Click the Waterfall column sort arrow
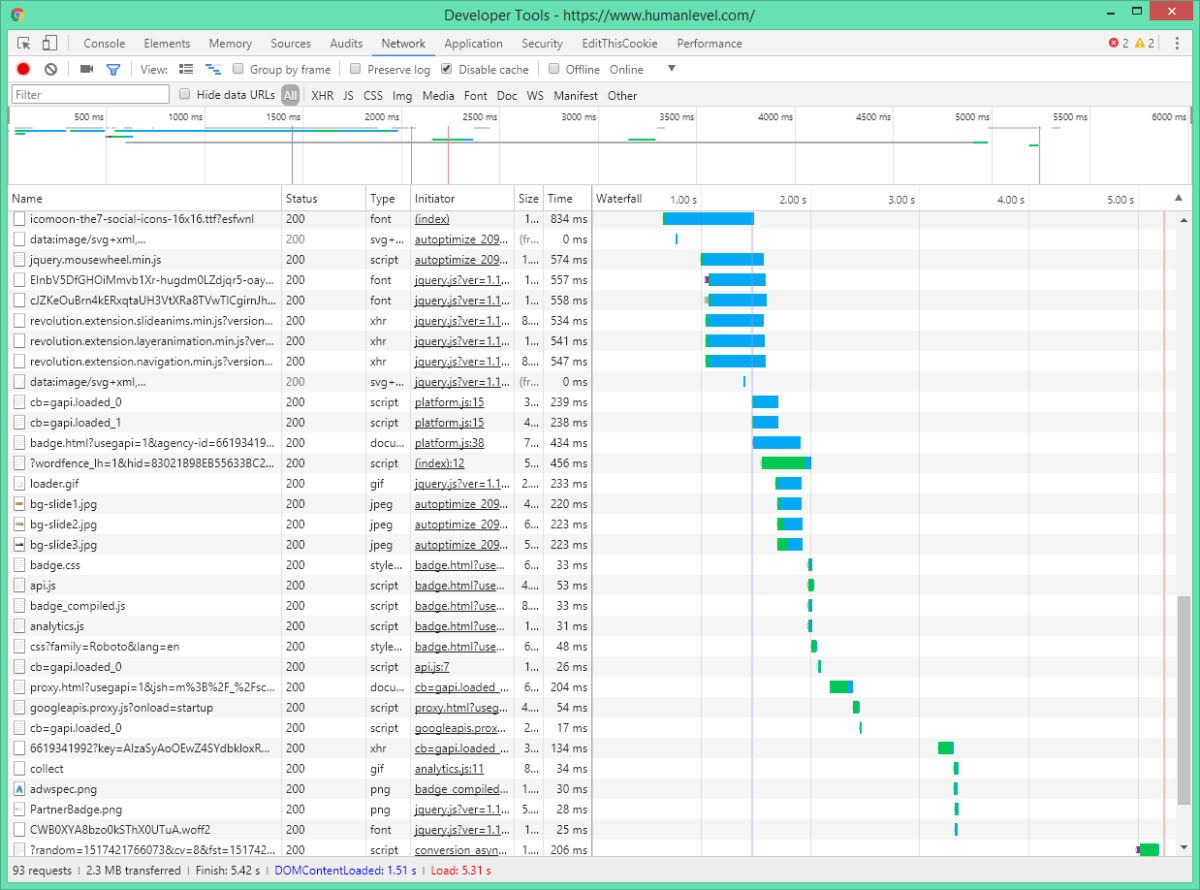The height and width of the screenshot is (890, 1200). click(1177, 198)
